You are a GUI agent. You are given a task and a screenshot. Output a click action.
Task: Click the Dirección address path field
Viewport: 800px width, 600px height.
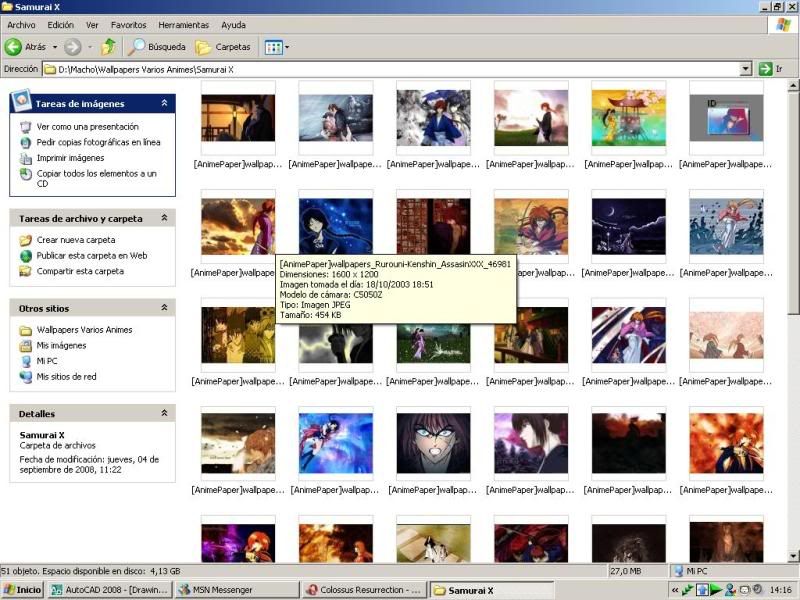pos(391,69)
